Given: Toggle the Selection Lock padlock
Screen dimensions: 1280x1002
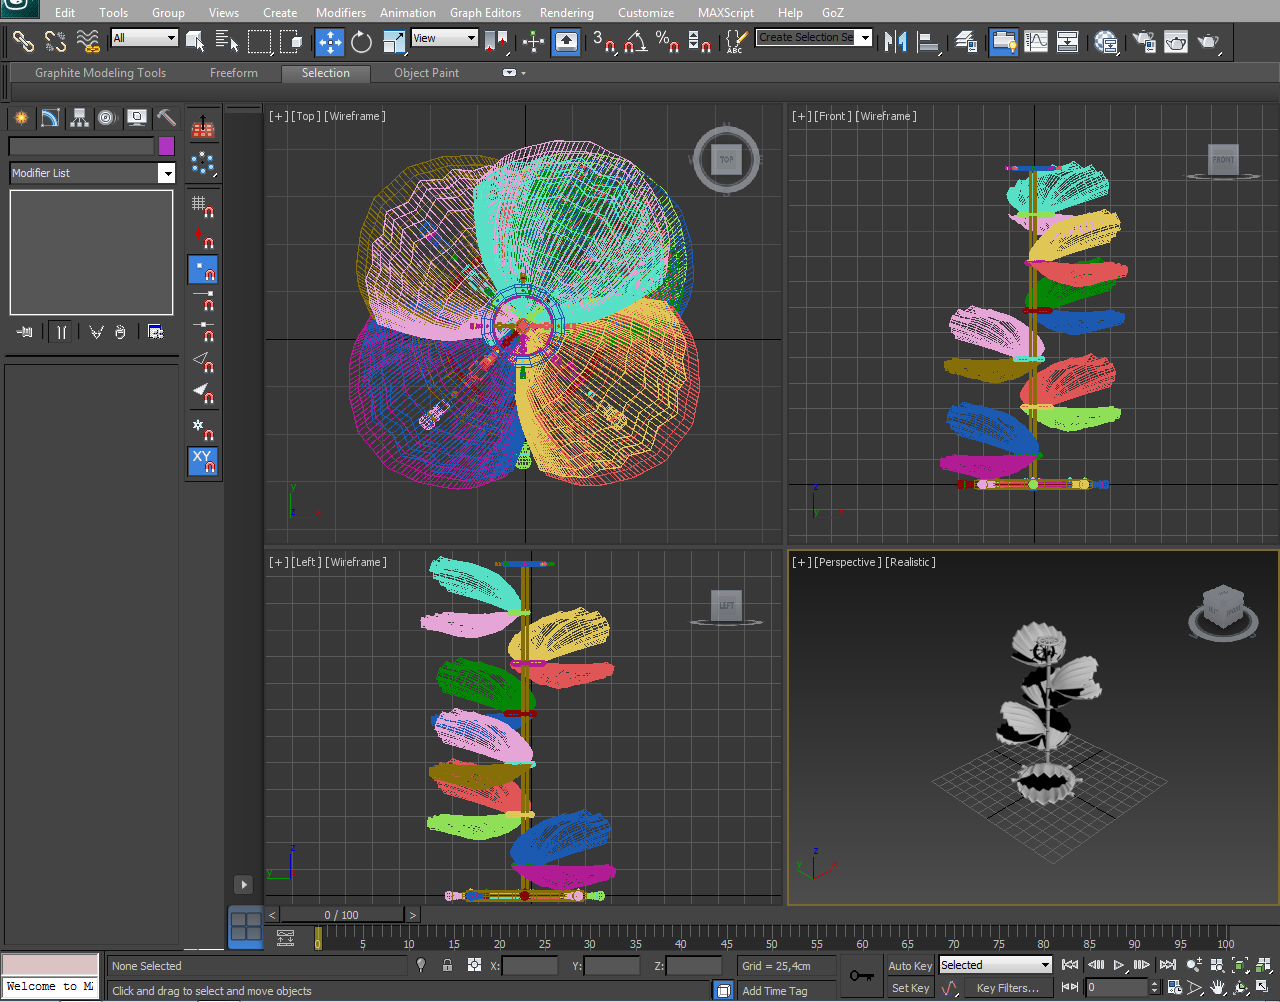Looking at the screenshot, I should click(447, 965).
